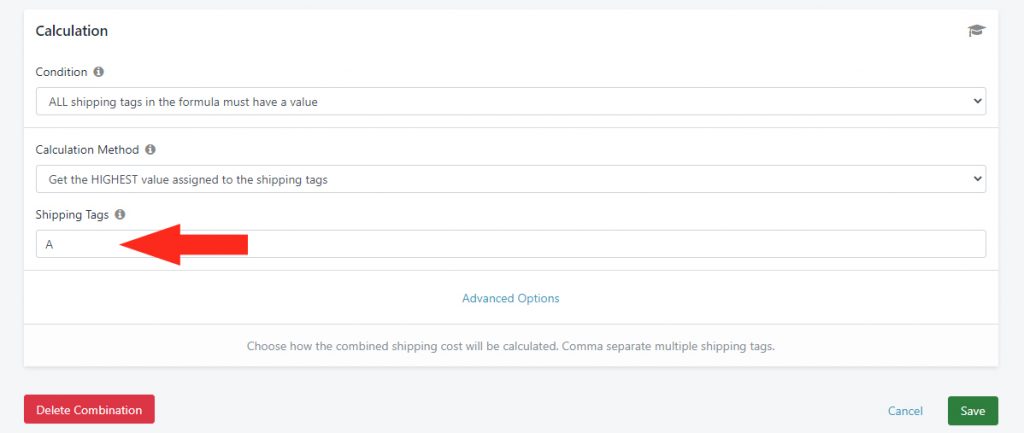The image size is (1024, 433).
Task: Click the red Delete Combination button
Action: point(89,409)
